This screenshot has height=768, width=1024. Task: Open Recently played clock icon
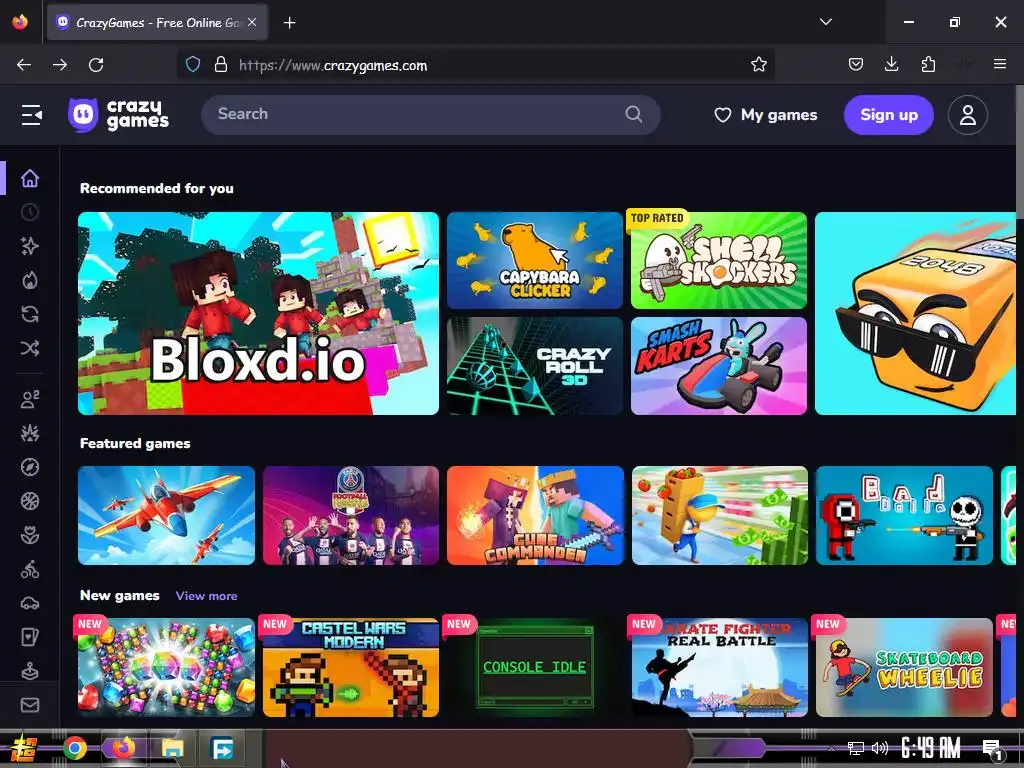[x=30, y=212]
